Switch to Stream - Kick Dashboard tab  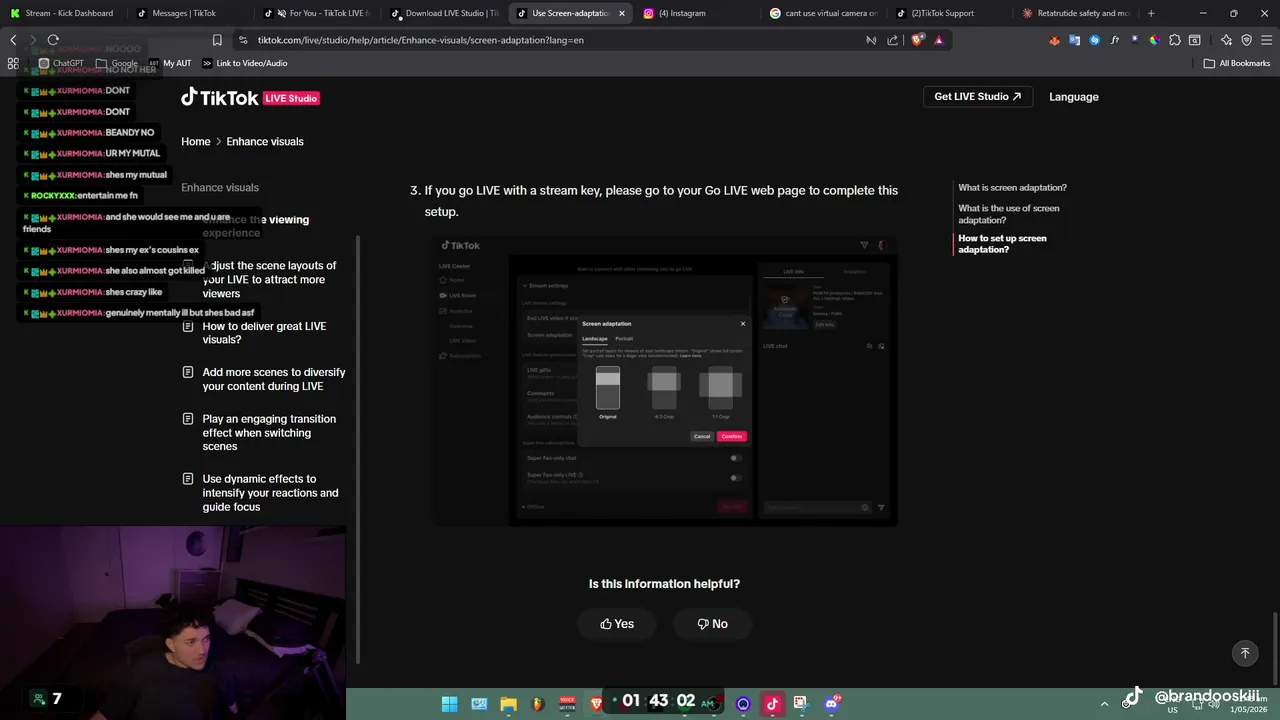tap(62, 13)
